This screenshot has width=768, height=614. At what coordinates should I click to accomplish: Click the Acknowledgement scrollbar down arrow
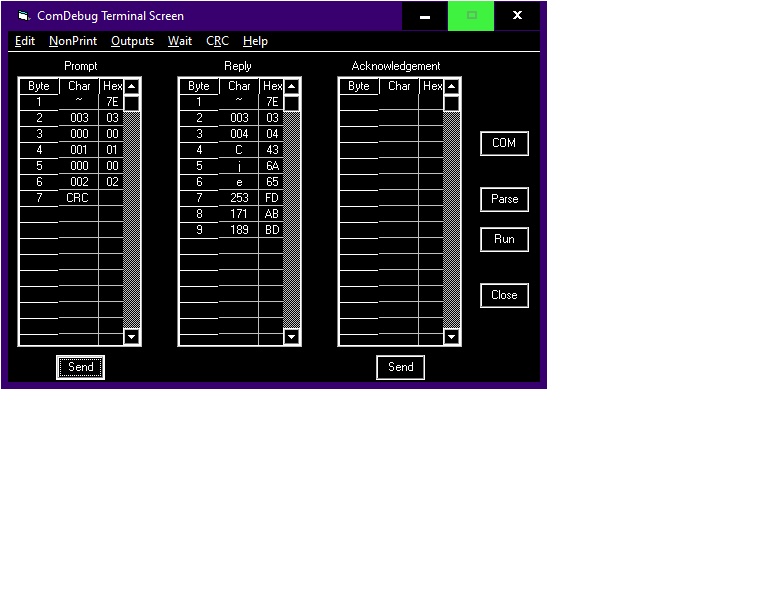point(452,336)
